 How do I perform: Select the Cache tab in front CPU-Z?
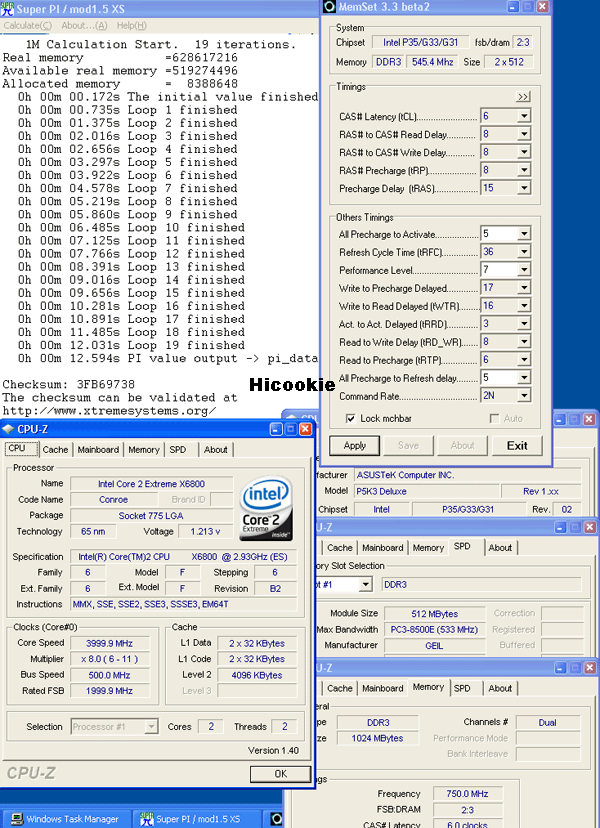(x=55, y=449)
